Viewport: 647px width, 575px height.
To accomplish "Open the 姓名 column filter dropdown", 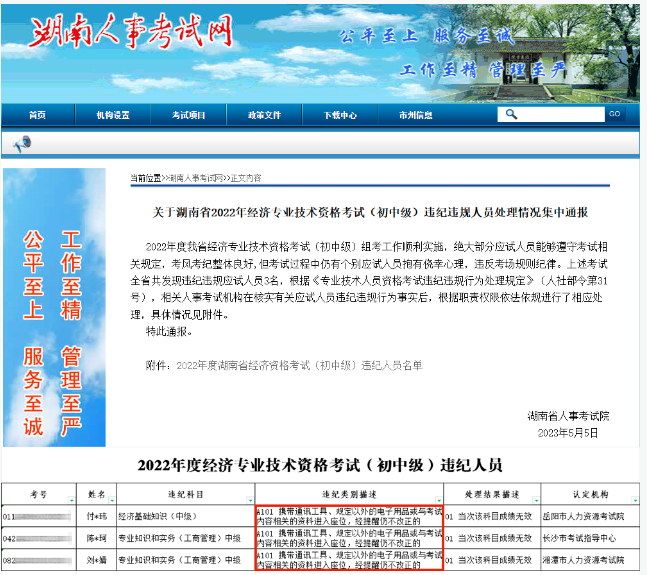I will 110,500.
